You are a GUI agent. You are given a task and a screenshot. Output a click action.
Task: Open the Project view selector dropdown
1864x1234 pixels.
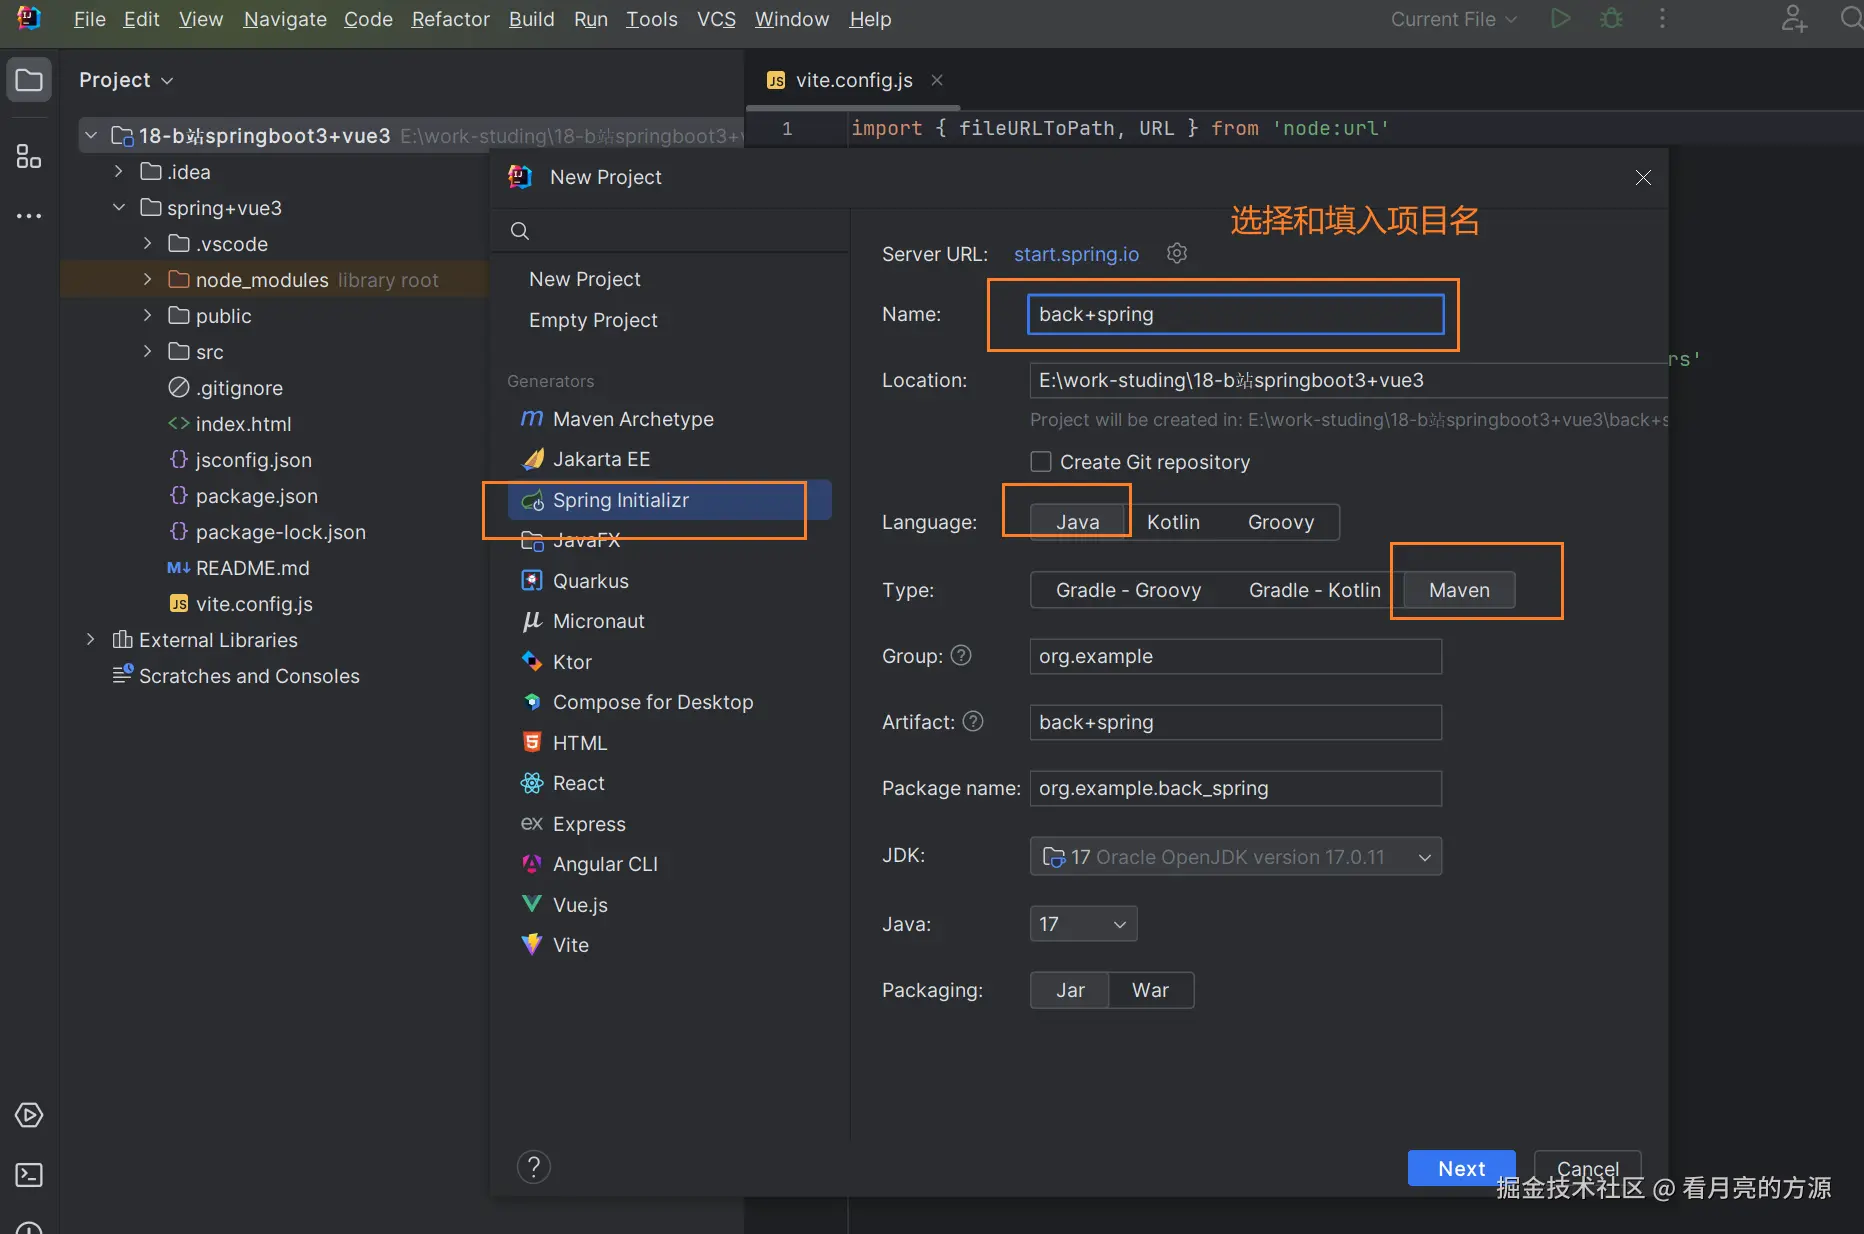126,80
